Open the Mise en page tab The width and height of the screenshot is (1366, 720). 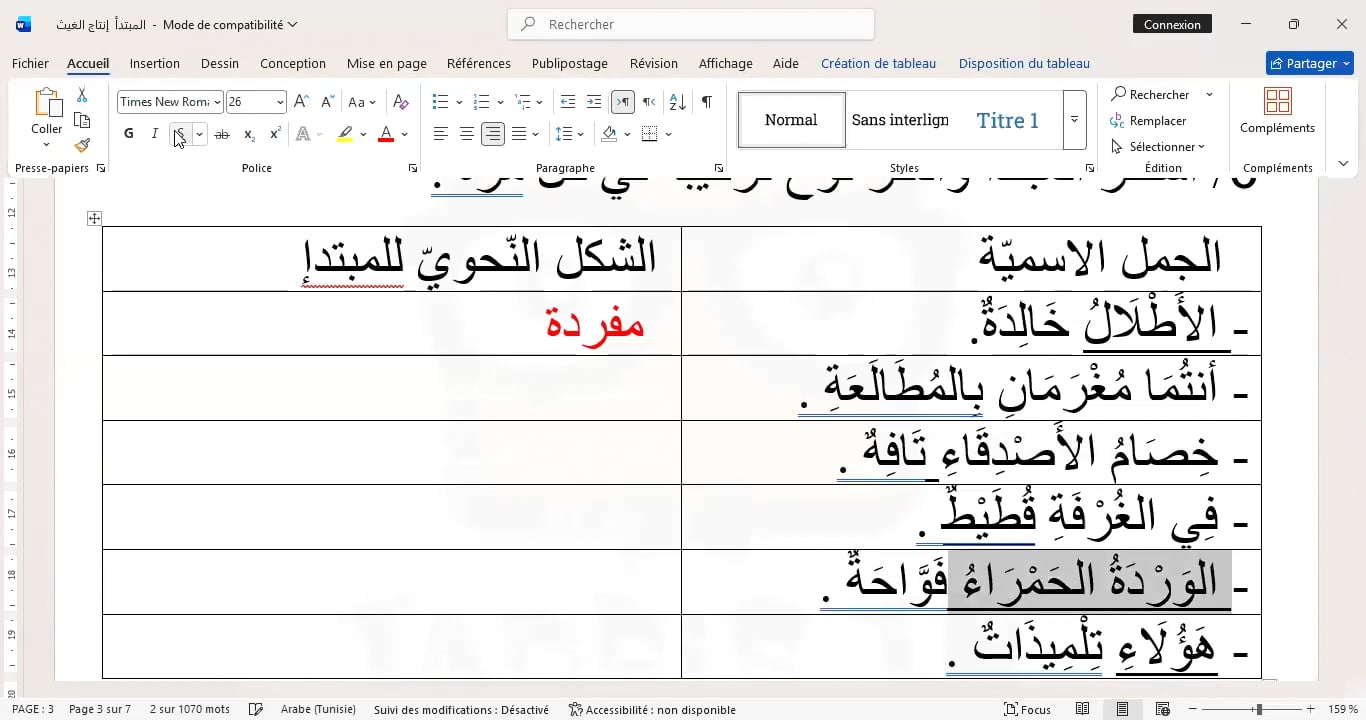point(386,63)
